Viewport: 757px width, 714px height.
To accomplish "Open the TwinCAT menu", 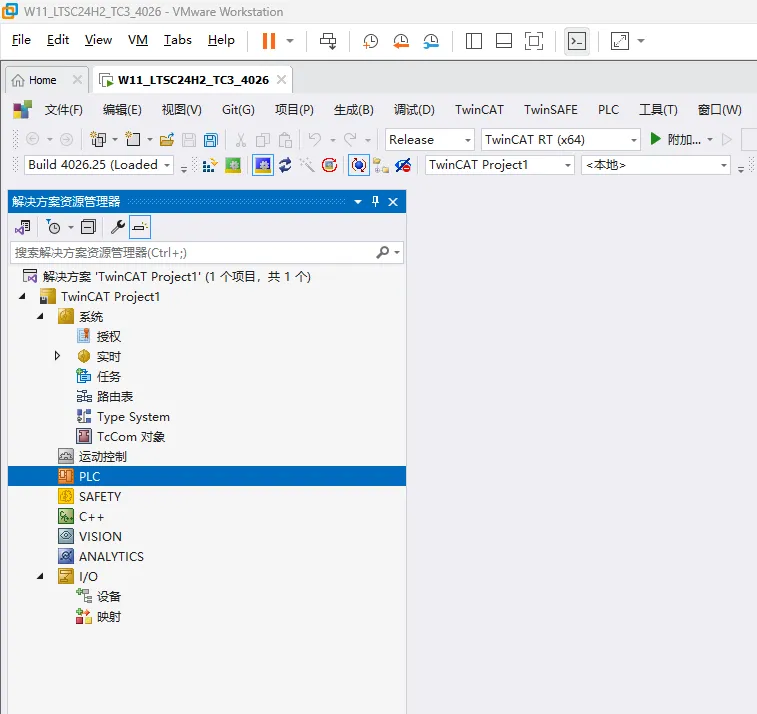I will point(479,110).
